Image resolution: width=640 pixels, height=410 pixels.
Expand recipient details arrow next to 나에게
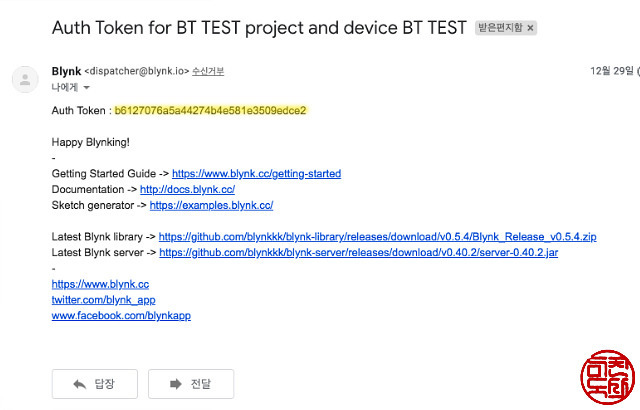(87, 87)
